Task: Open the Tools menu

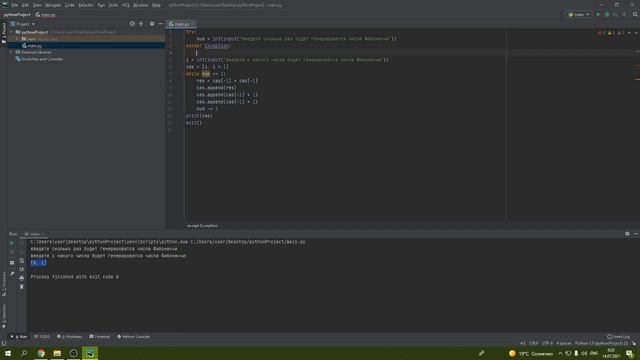Action: tap(113, 5)
